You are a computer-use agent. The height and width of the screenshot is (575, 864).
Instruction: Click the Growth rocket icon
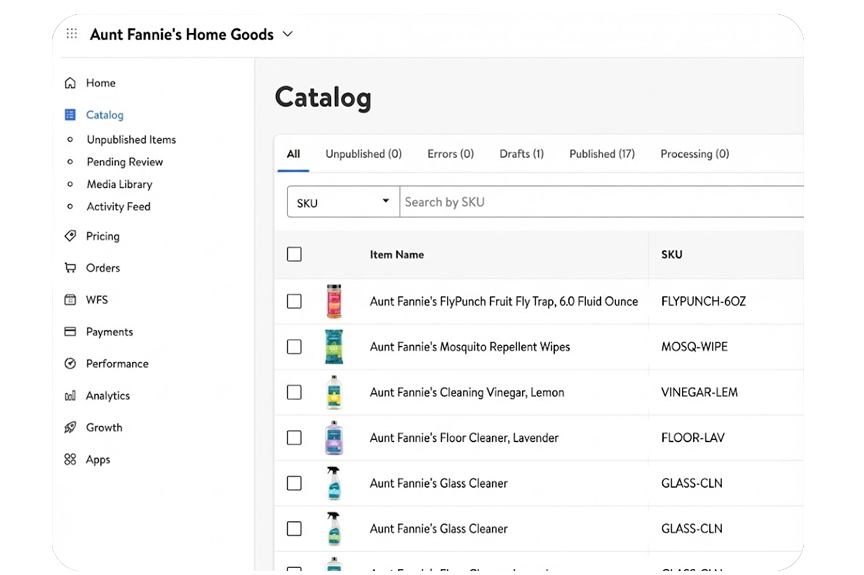[x=70, y=428]
